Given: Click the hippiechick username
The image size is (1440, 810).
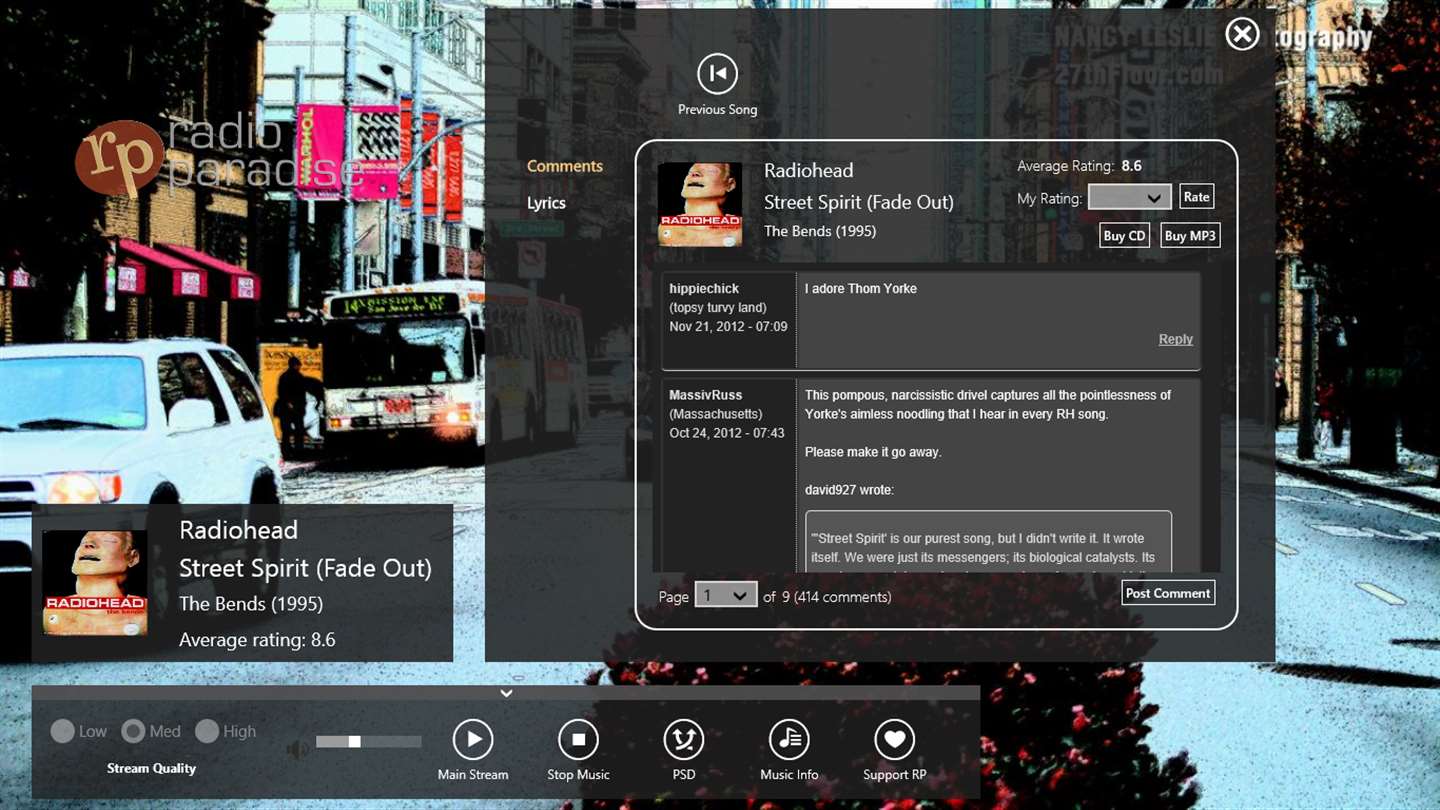Looking at the screenshot, I should [x=704, y=288].
